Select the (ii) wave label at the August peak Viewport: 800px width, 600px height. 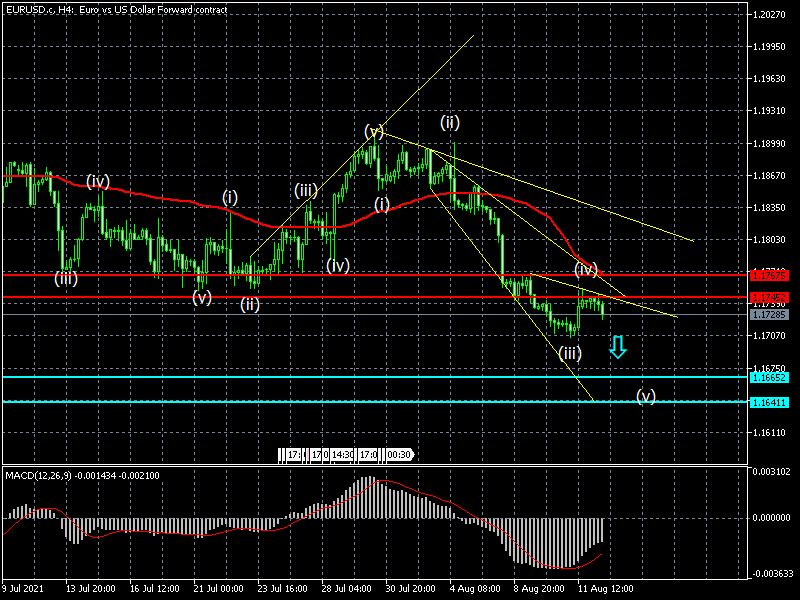(x=450, y=122)
